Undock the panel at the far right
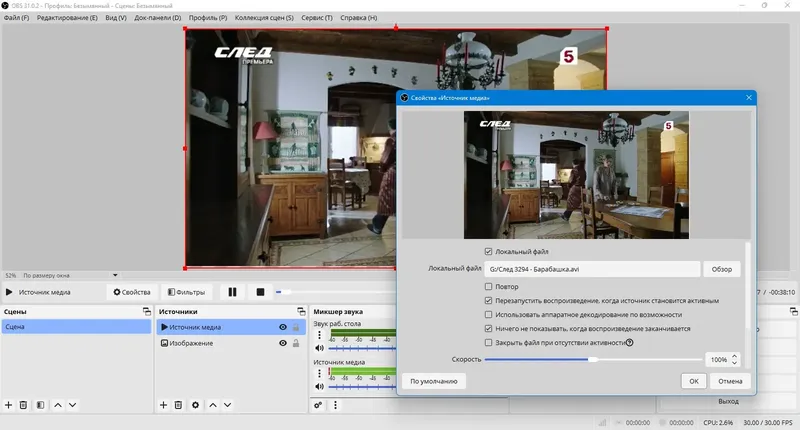 793,311
